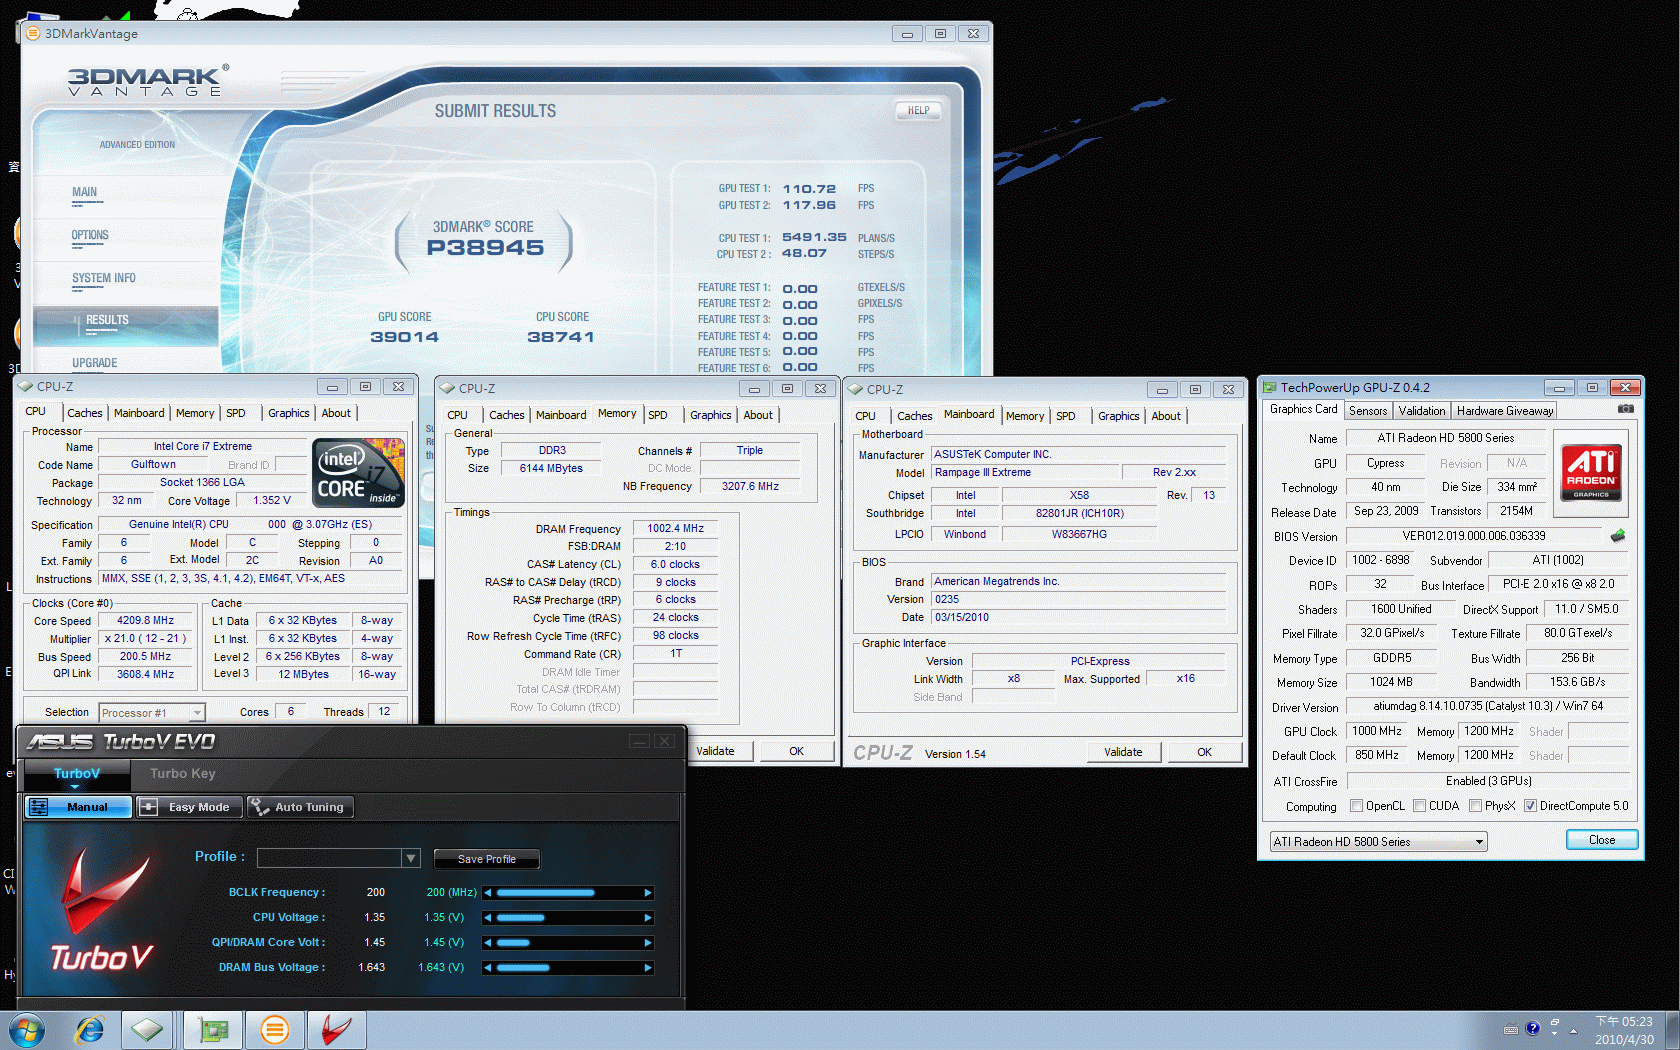Open UPGRADE in 3DMark Vantage sidebar
Viewport: 1680px width, 1050px height.
pos(95,364)
